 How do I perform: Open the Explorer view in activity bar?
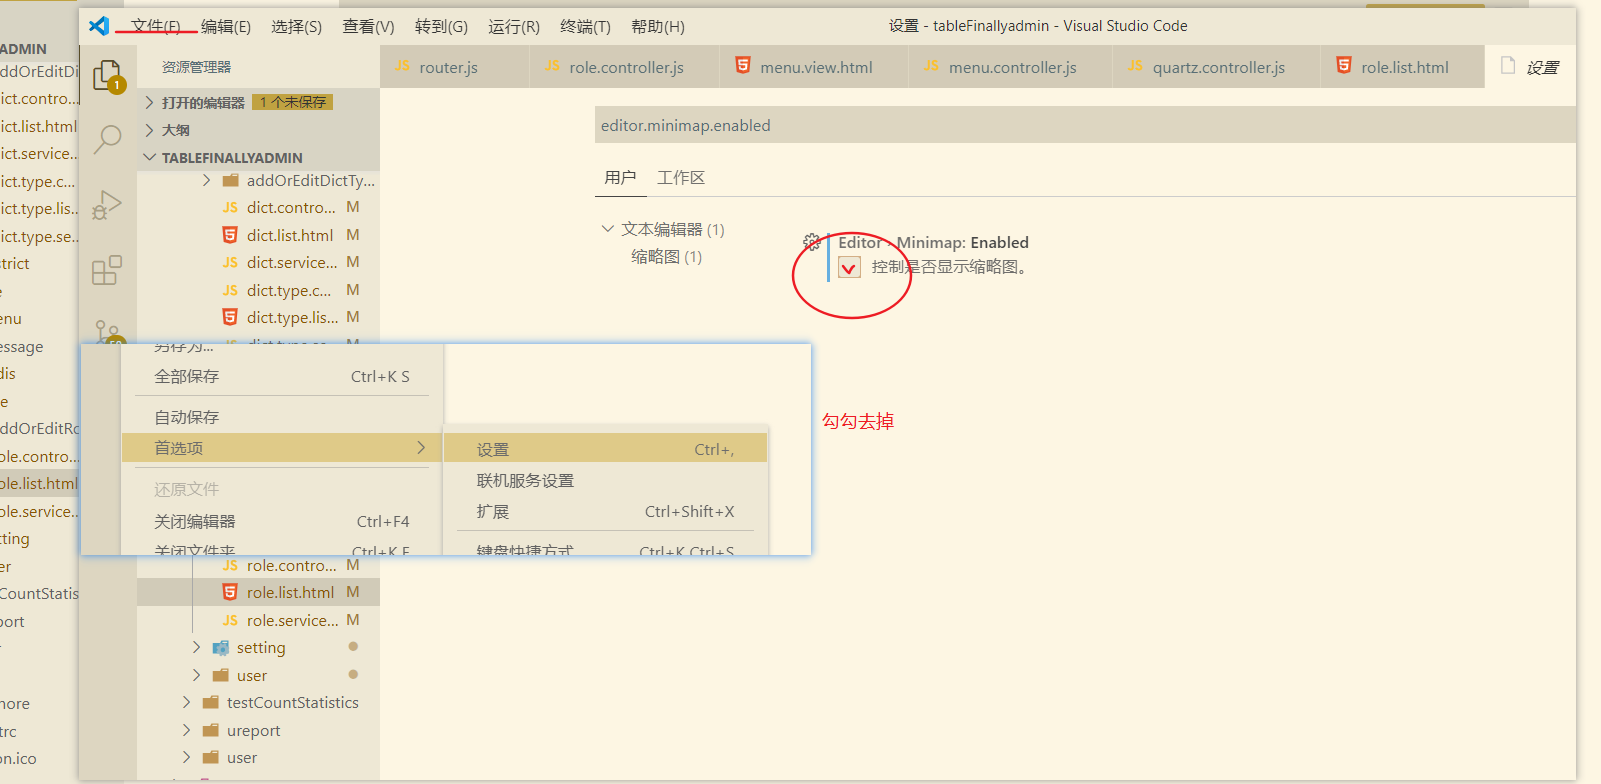(x=107, y=76)
